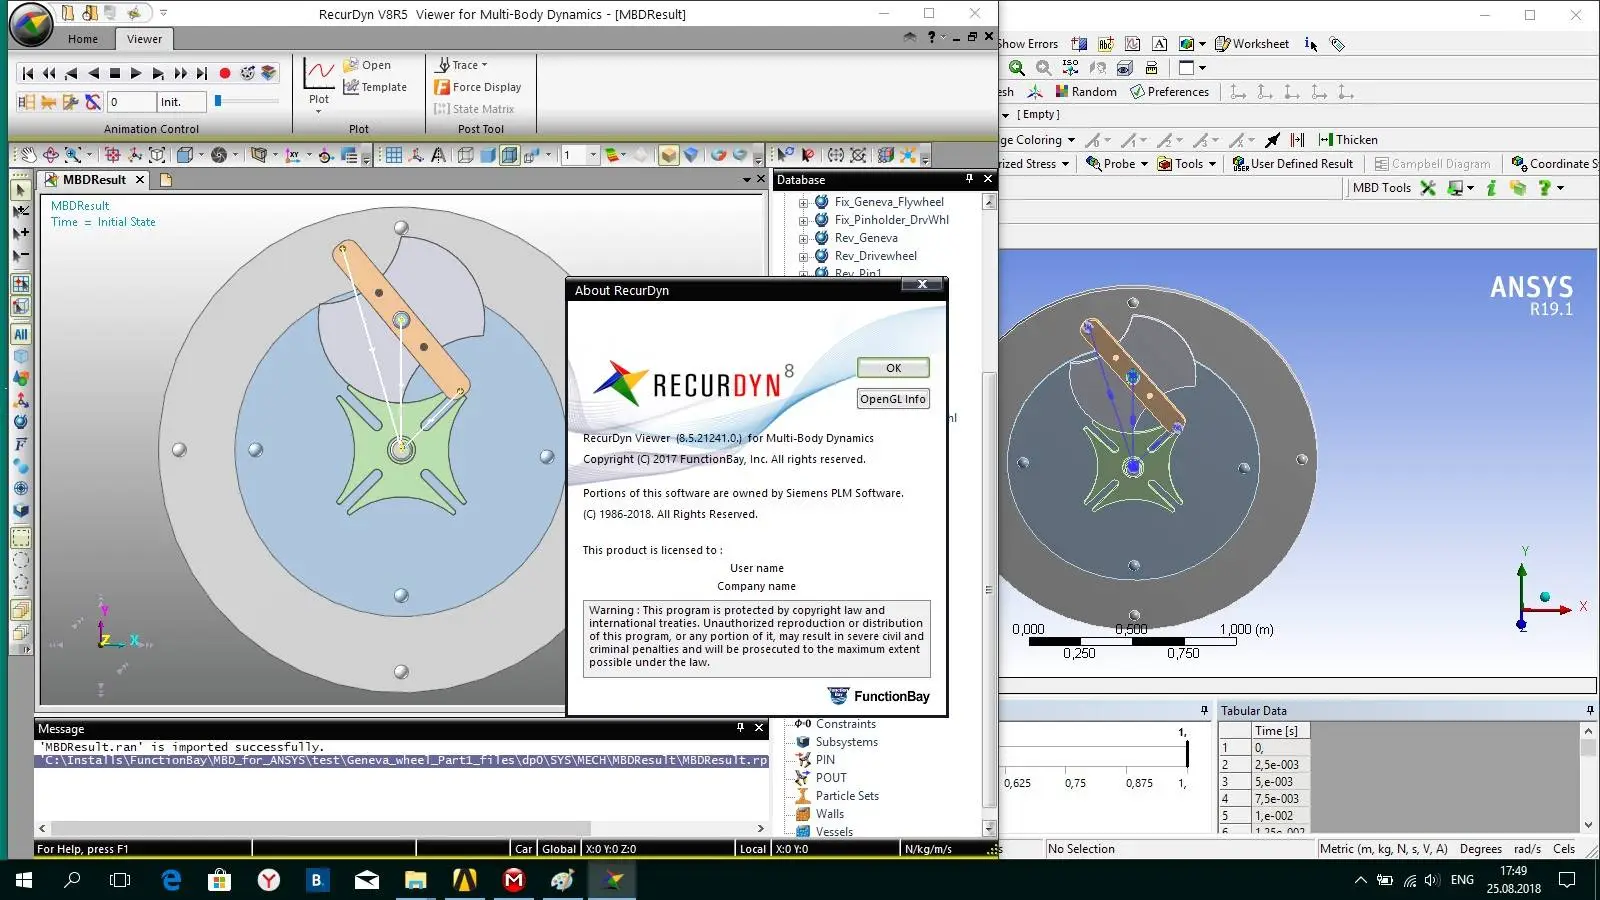Screen dimensions: 1600x900
Task: Click the Random colors button in ANSYS
Action: 1085,92
